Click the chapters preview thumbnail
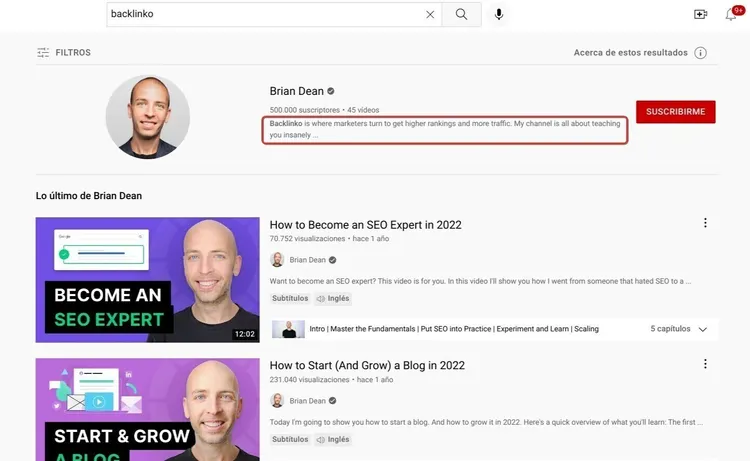This screenshot has height=461, width=750. pos(288,329)
